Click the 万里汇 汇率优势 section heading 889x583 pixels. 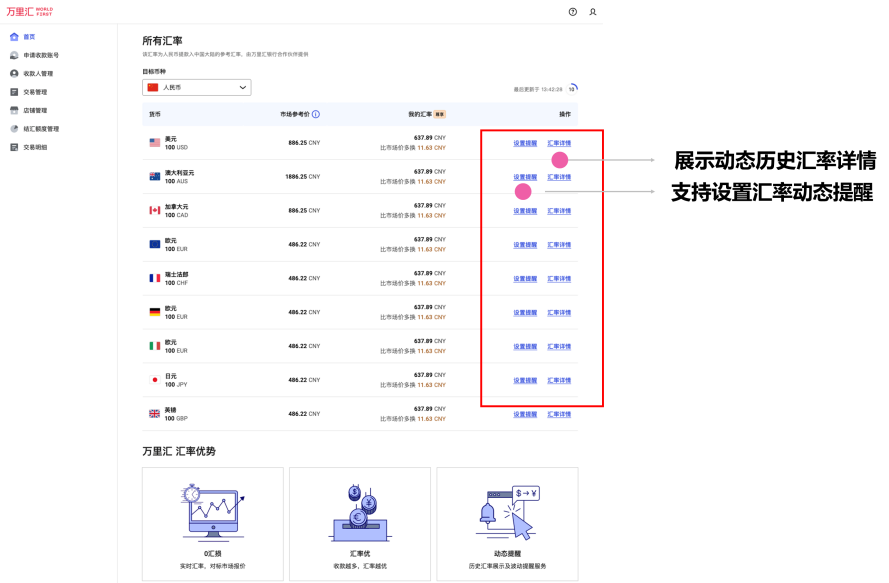pyautogui.click(x=179, y=451)
